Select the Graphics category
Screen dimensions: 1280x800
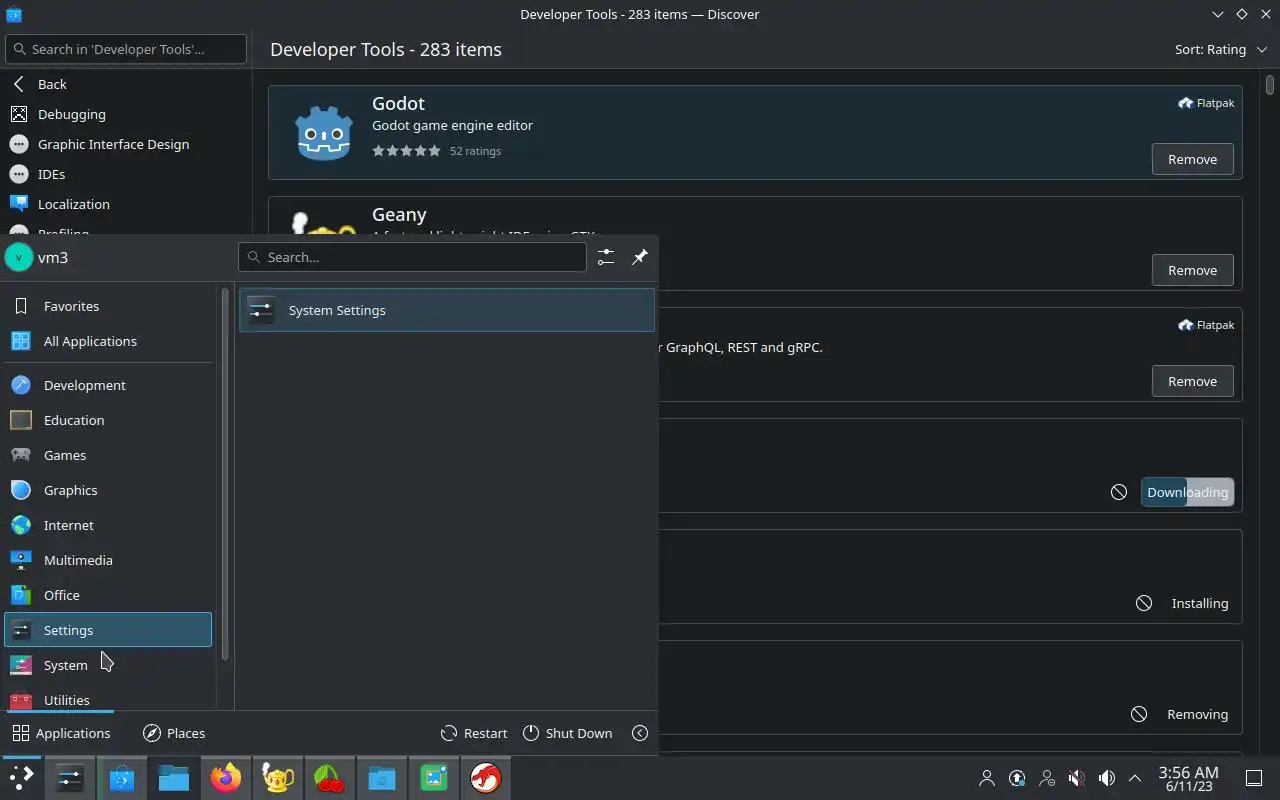tap(108, 490)
